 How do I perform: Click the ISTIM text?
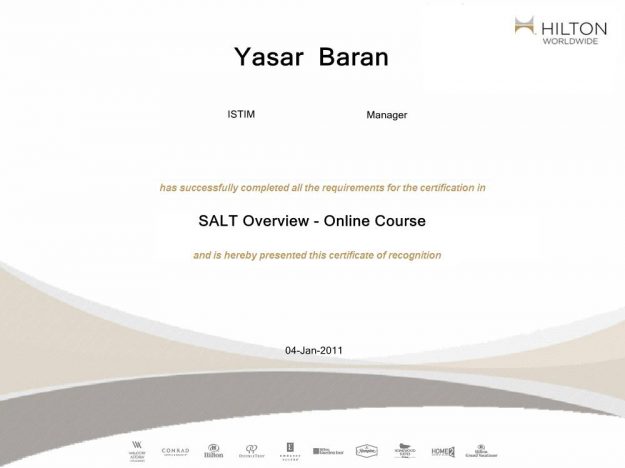coord(241,114)
